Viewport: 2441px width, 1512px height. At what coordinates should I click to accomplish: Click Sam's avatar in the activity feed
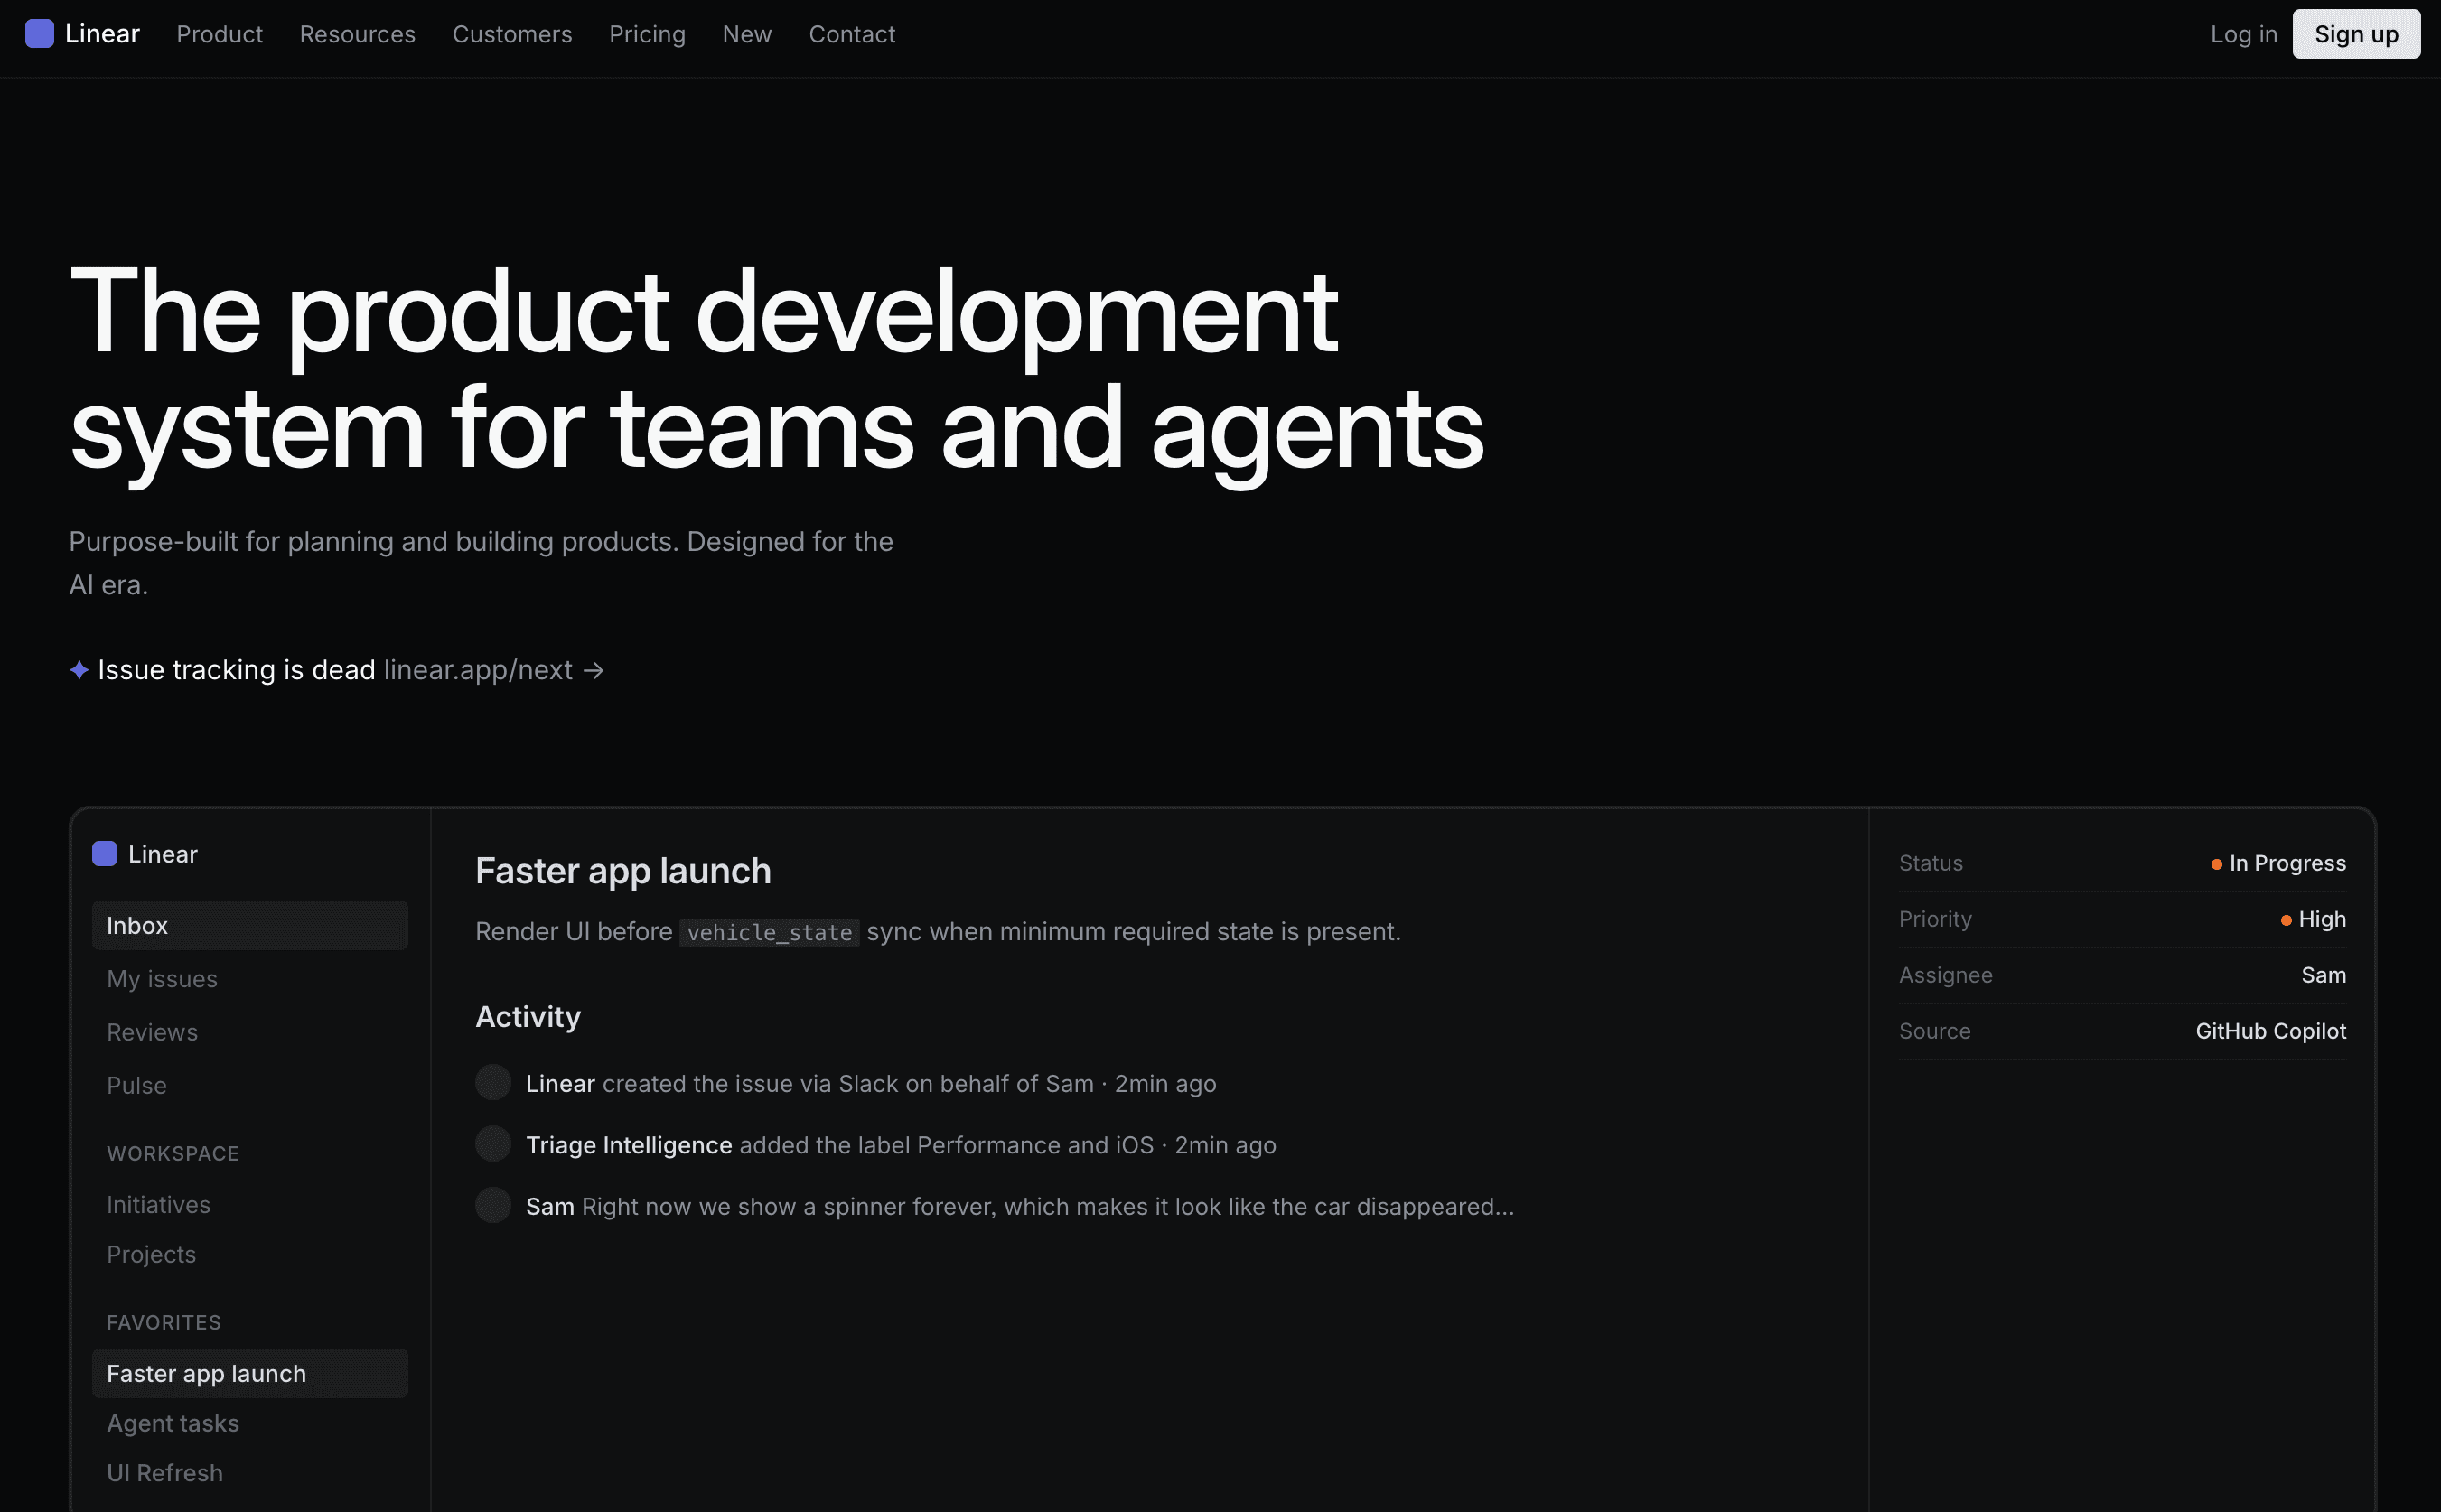(493, 1206)
